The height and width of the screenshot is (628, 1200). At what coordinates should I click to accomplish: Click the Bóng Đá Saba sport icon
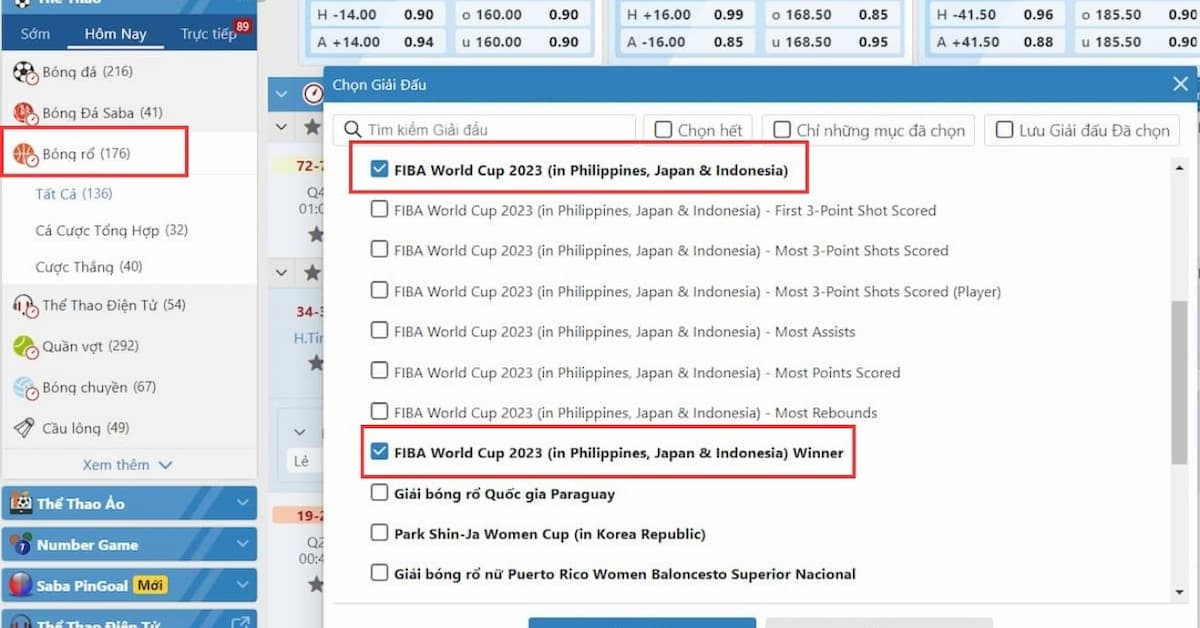click(23, 112)
